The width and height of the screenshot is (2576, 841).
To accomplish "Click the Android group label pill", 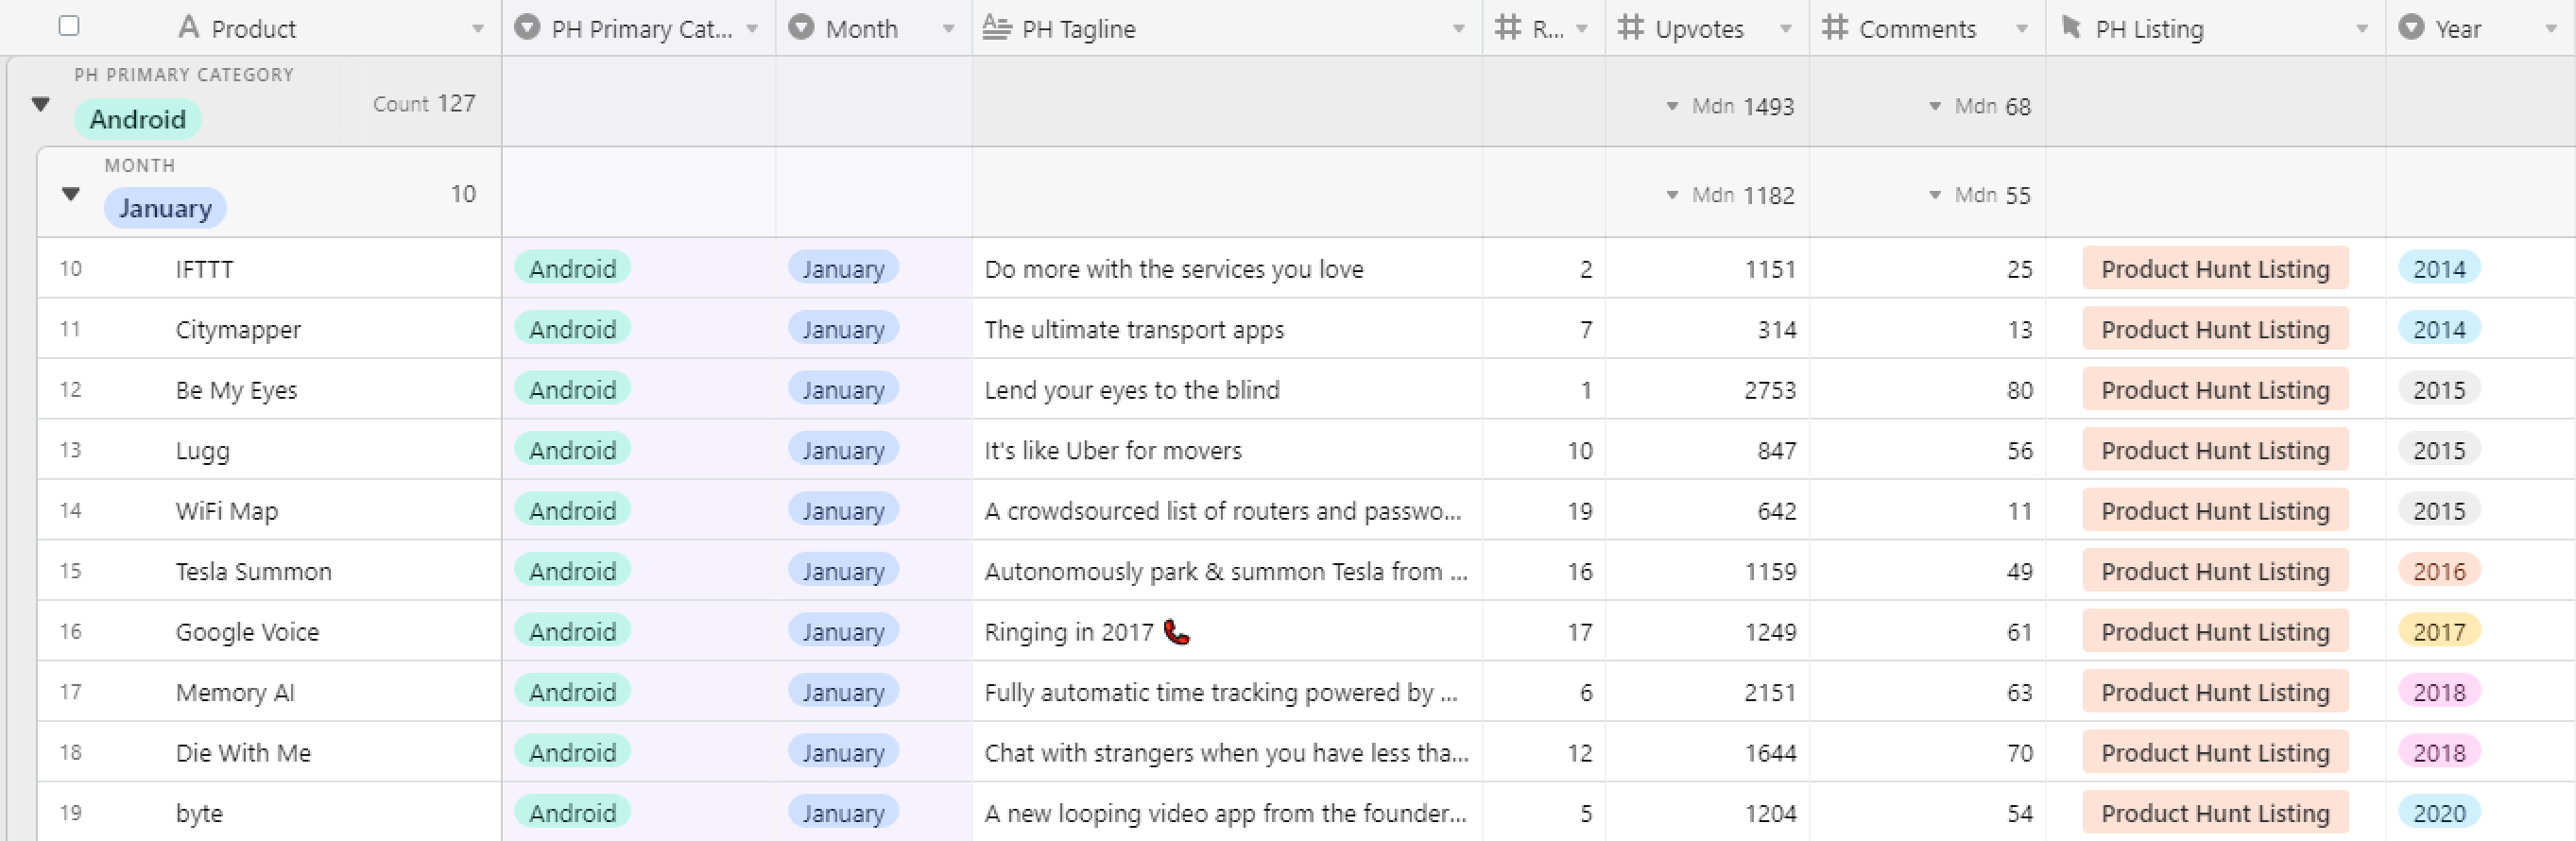I will click(x=138, y=119).
